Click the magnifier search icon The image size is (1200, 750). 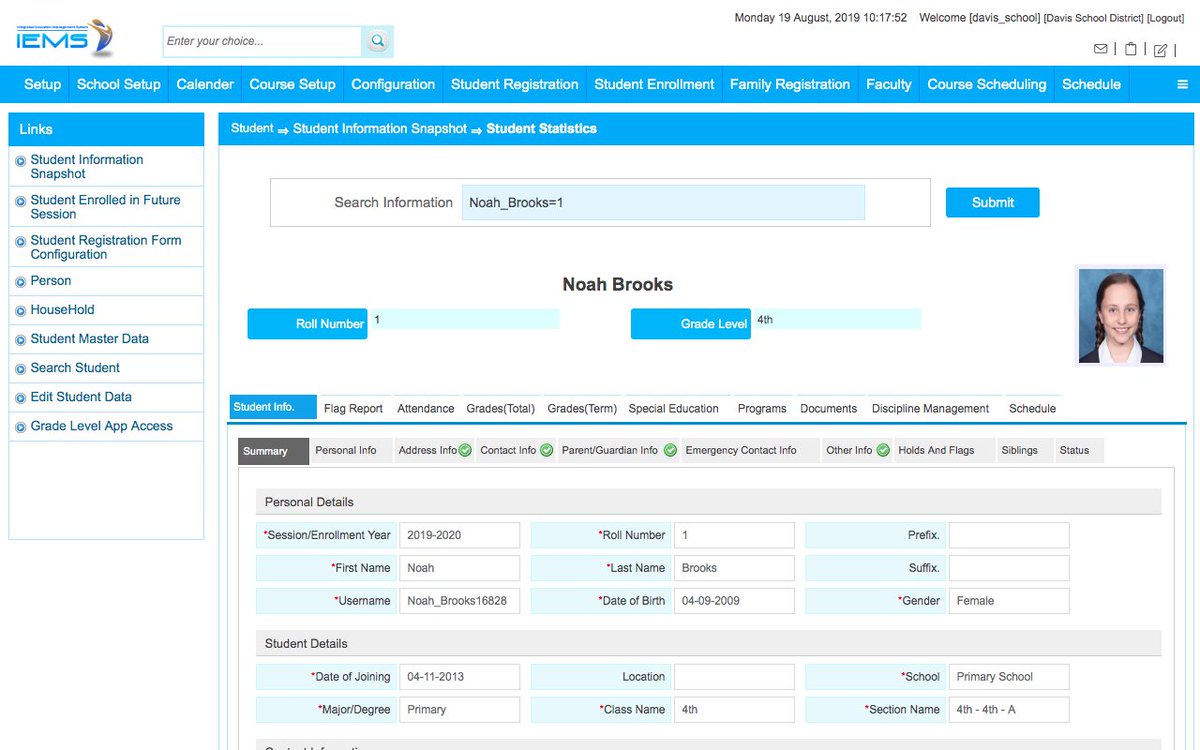[x=377, y=41]
